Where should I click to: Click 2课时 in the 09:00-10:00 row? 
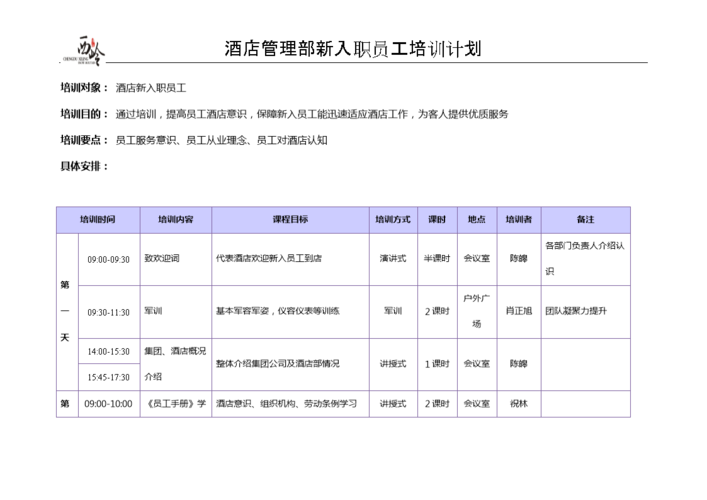[437, 404]
